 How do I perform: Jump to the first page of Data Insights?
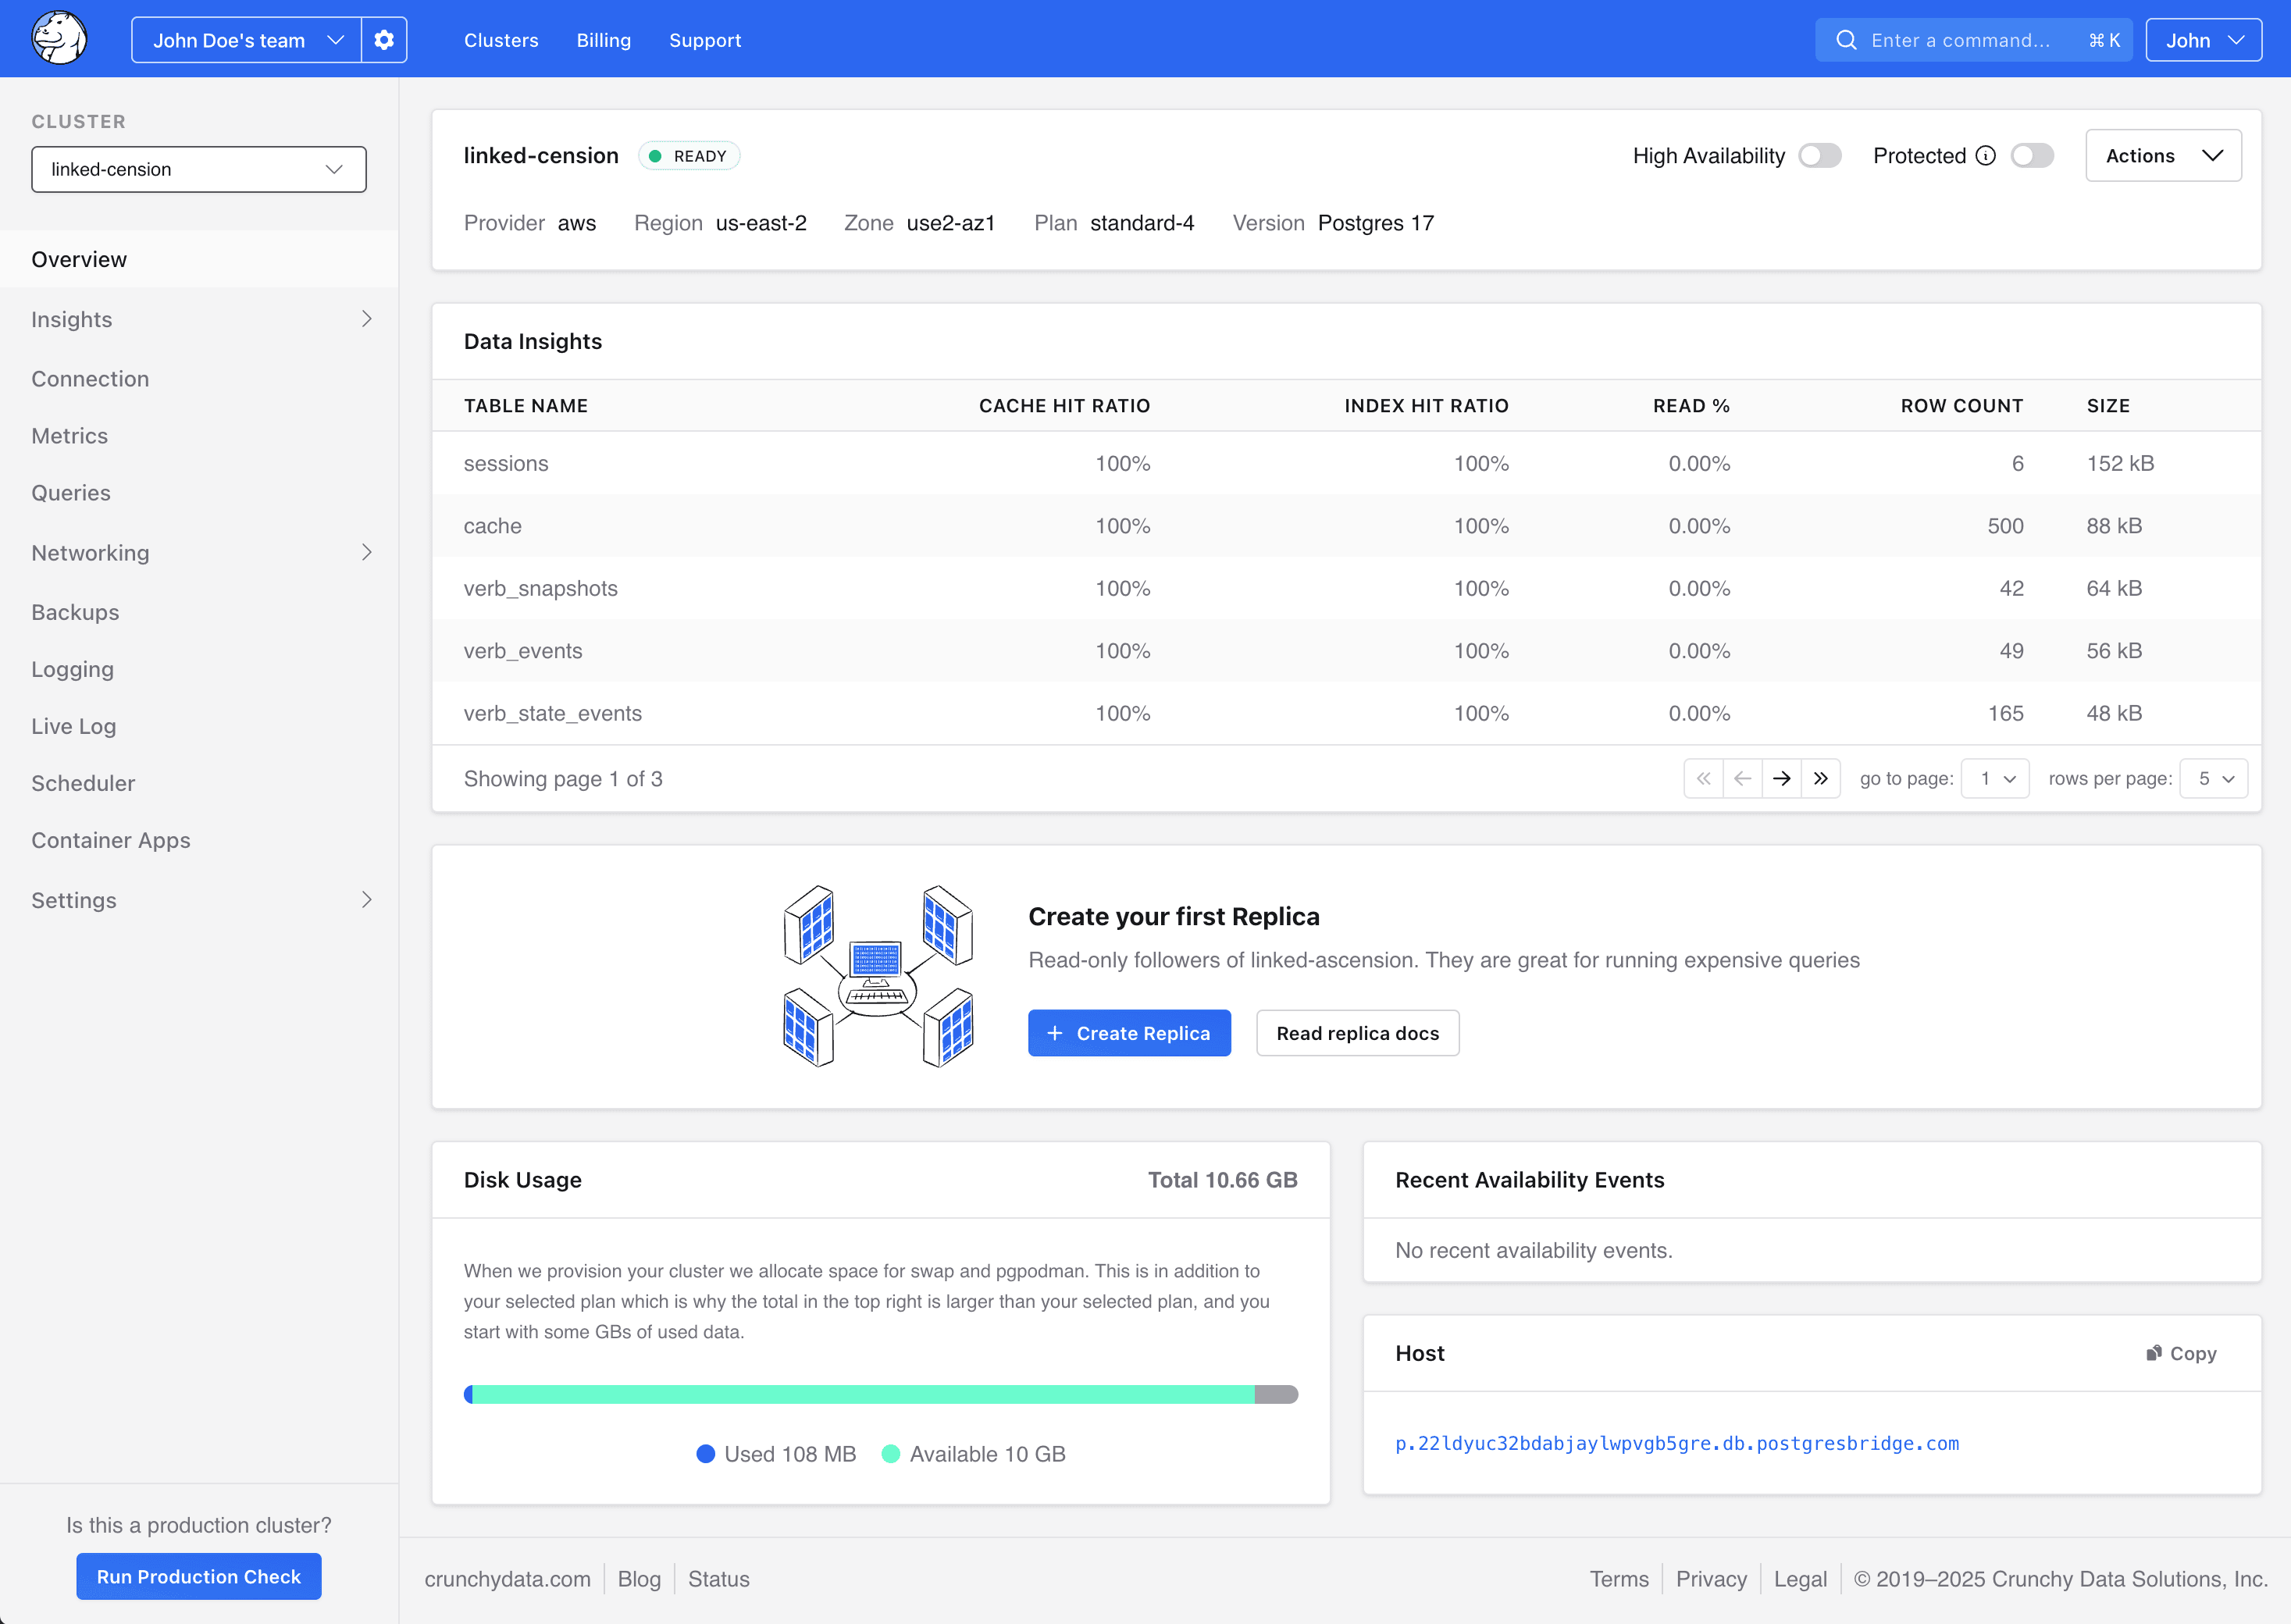1703,778
